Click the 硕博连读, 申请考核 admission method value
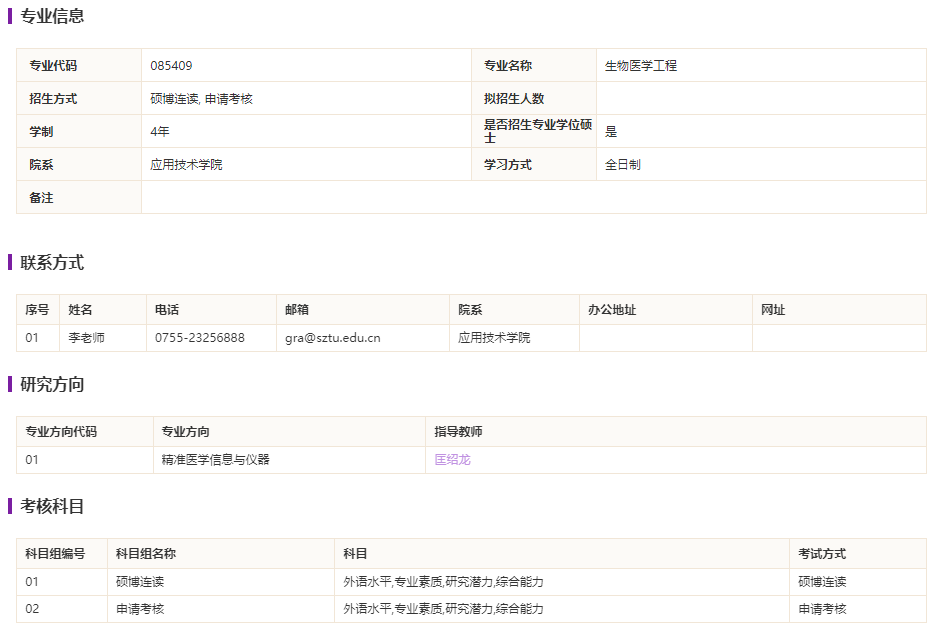 click(x=201, y=99)
